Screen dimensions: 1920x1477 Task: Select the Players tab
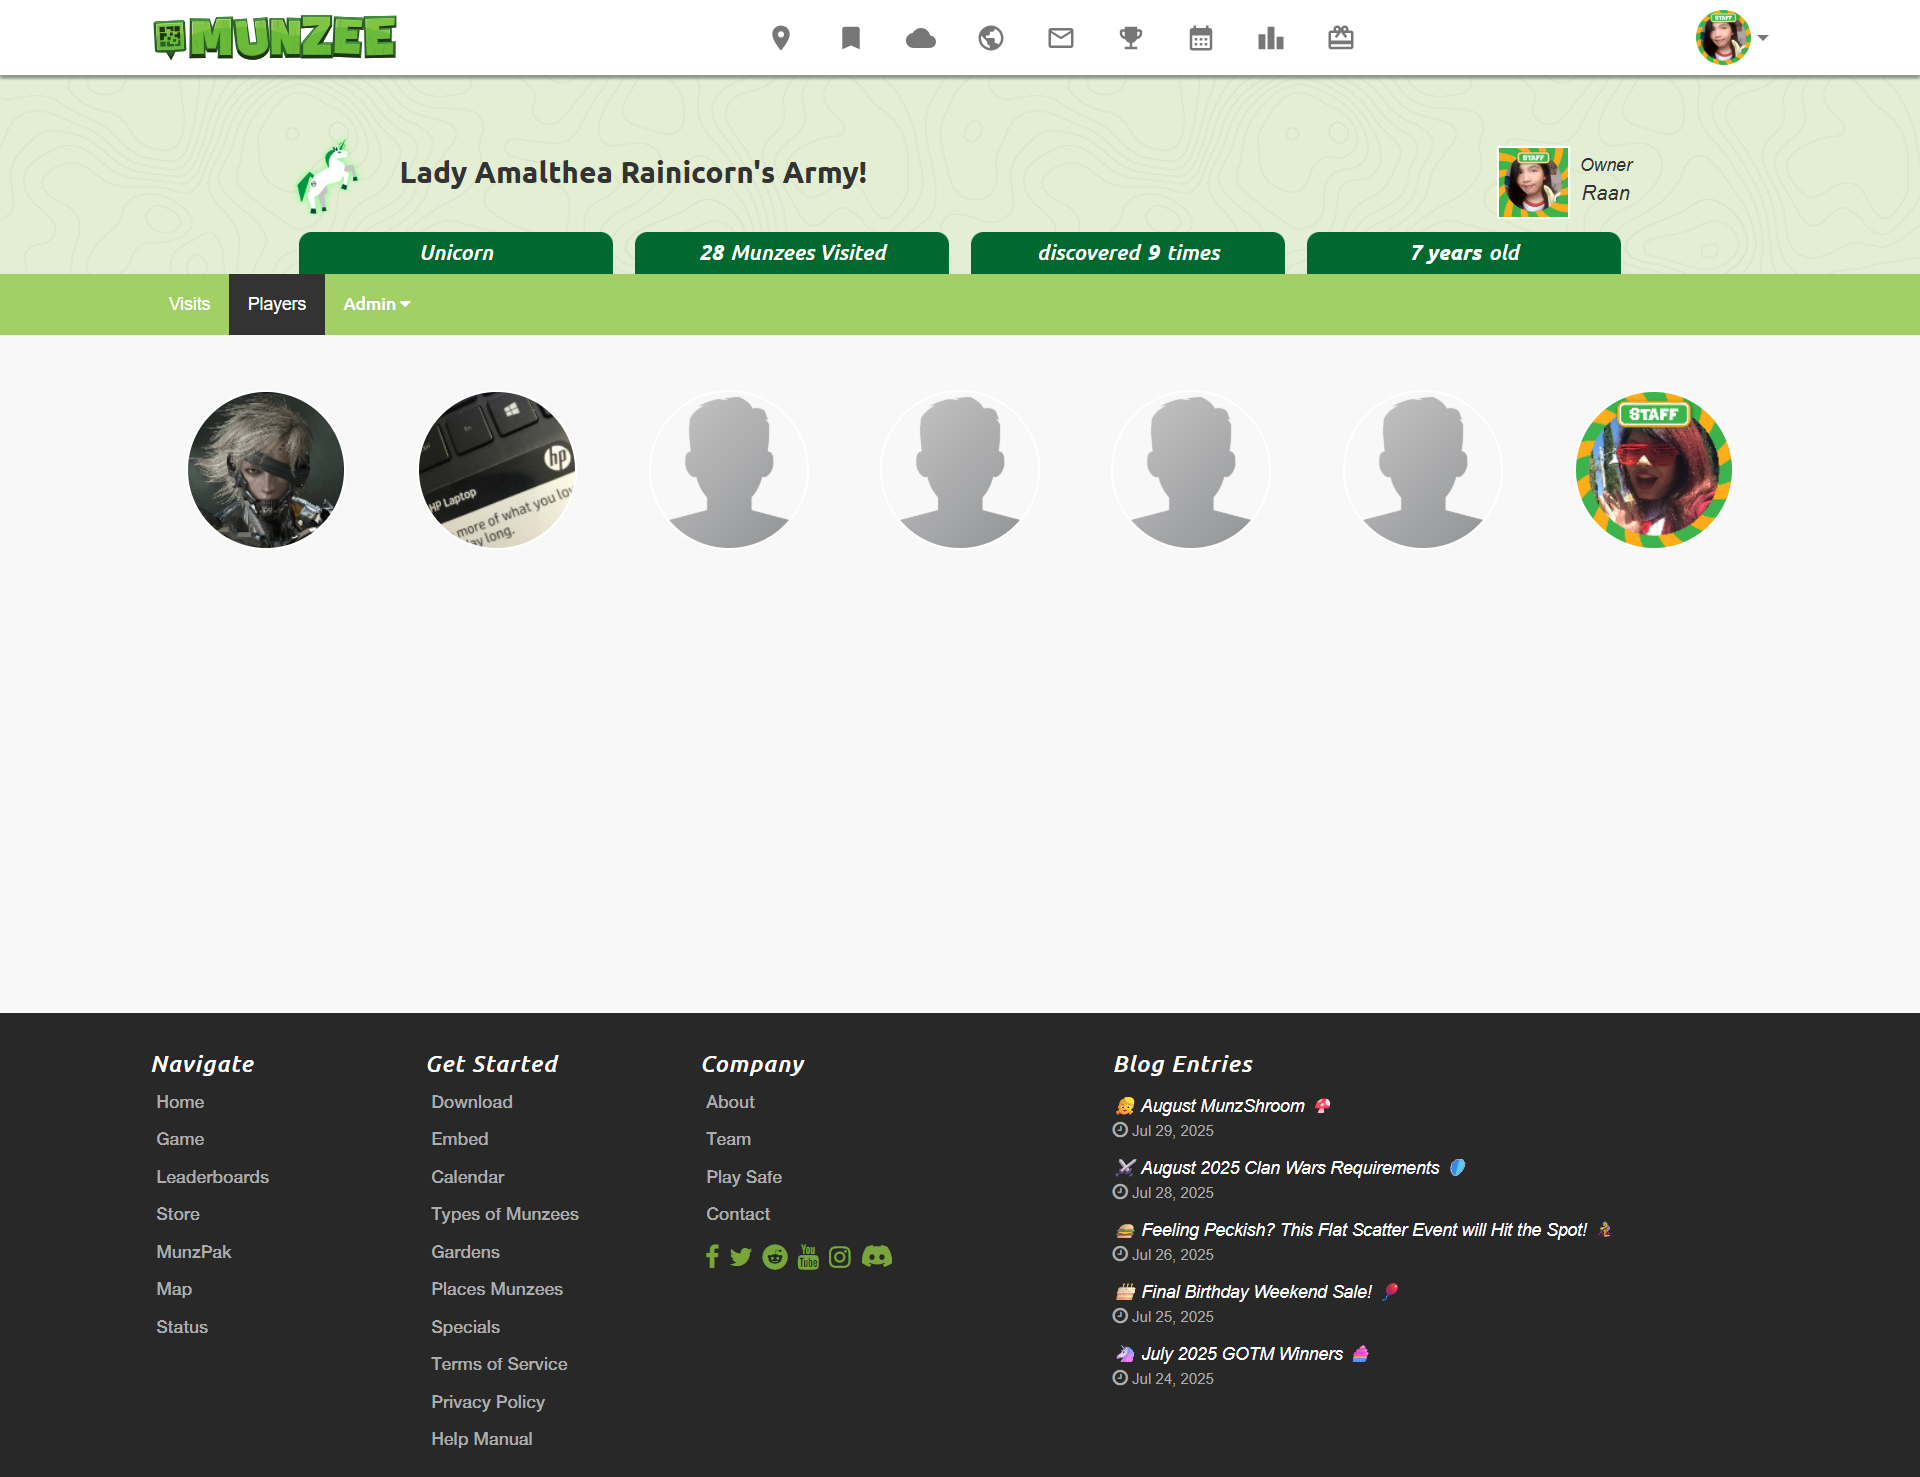(x=276, y=304)
